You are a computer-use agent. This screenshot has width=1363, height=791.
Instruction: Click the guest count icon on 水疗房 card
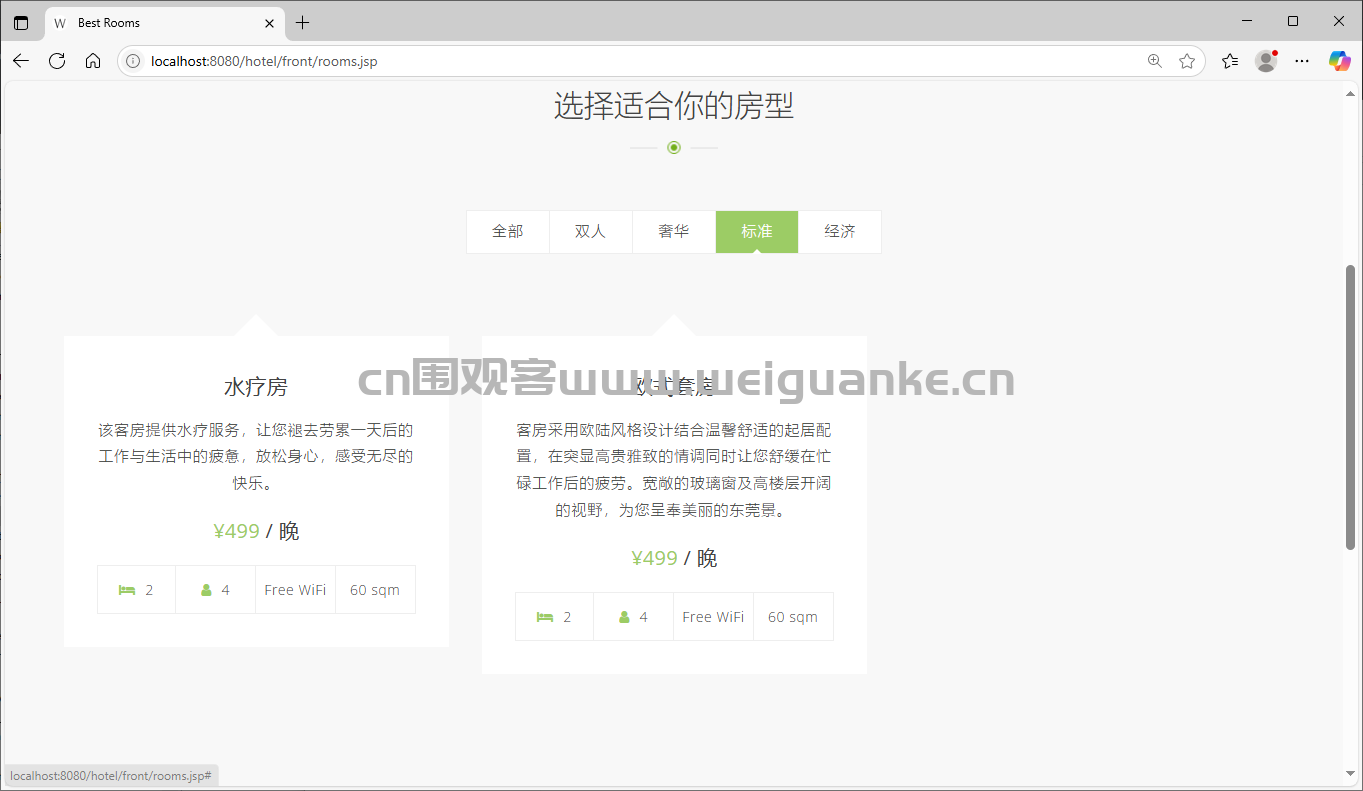(206, 589)
